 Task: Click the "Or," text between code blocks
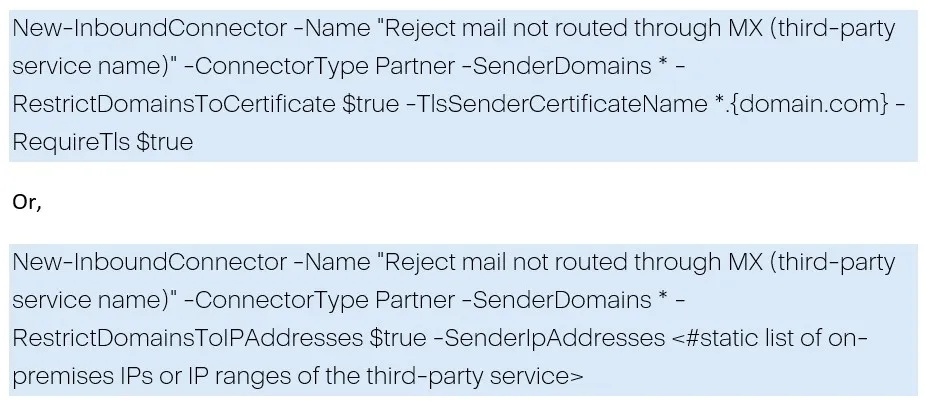point(27,203)
